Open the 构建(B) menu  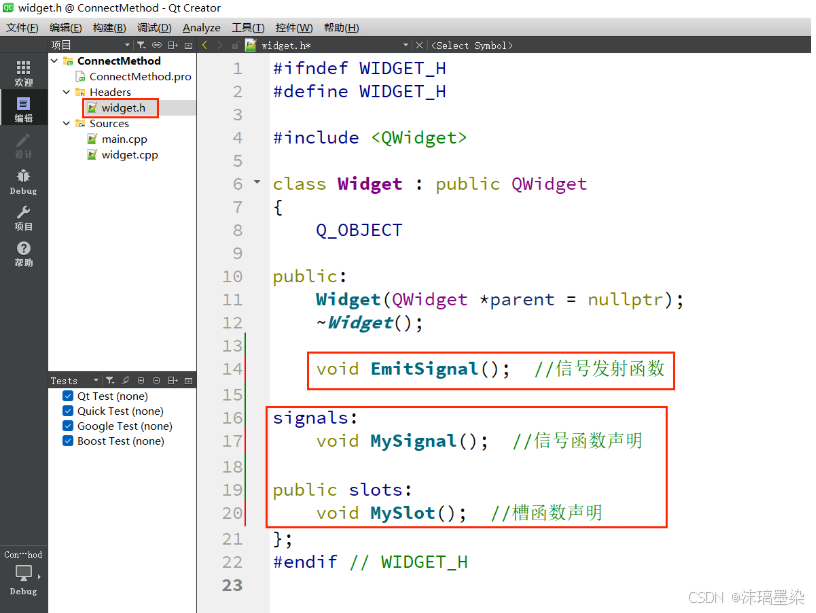[x=109, y=28]
